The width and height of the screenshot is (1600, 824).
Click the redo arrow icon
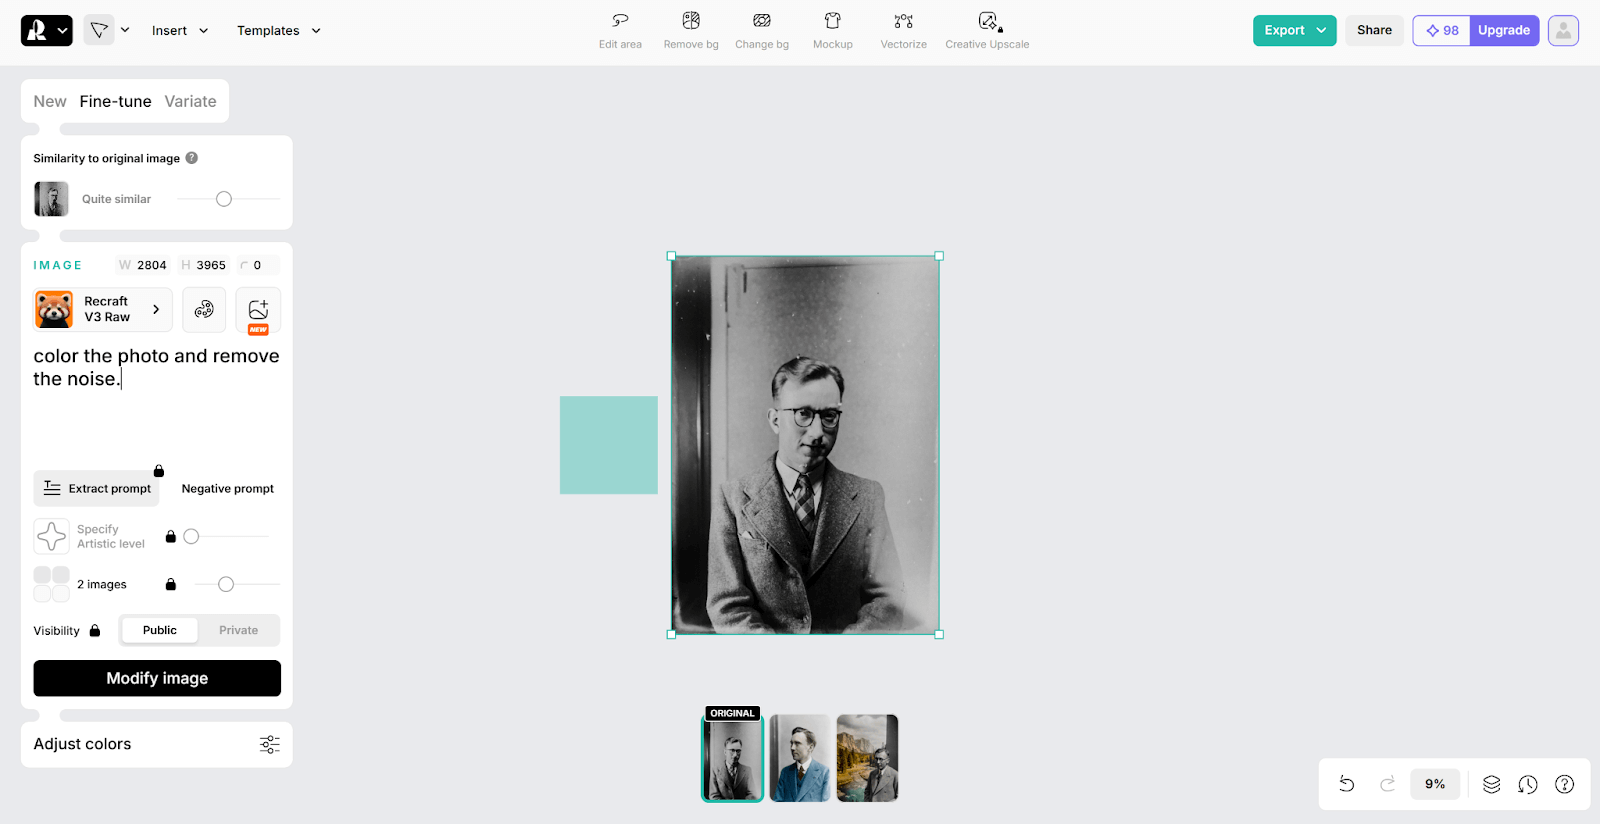pos(1387,784)
